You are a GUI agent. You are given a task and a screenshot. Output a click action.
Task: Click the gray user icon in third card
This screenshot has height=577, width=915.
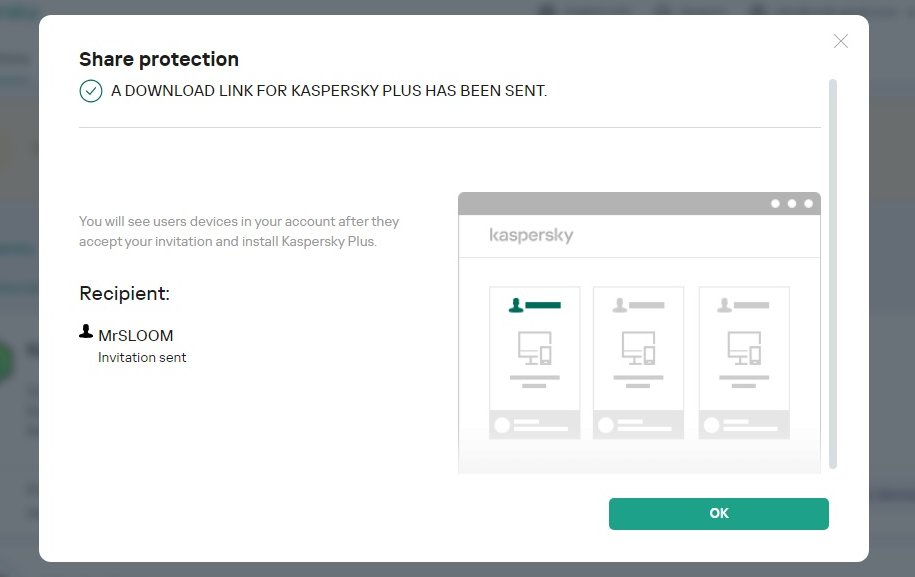(725, 305)
